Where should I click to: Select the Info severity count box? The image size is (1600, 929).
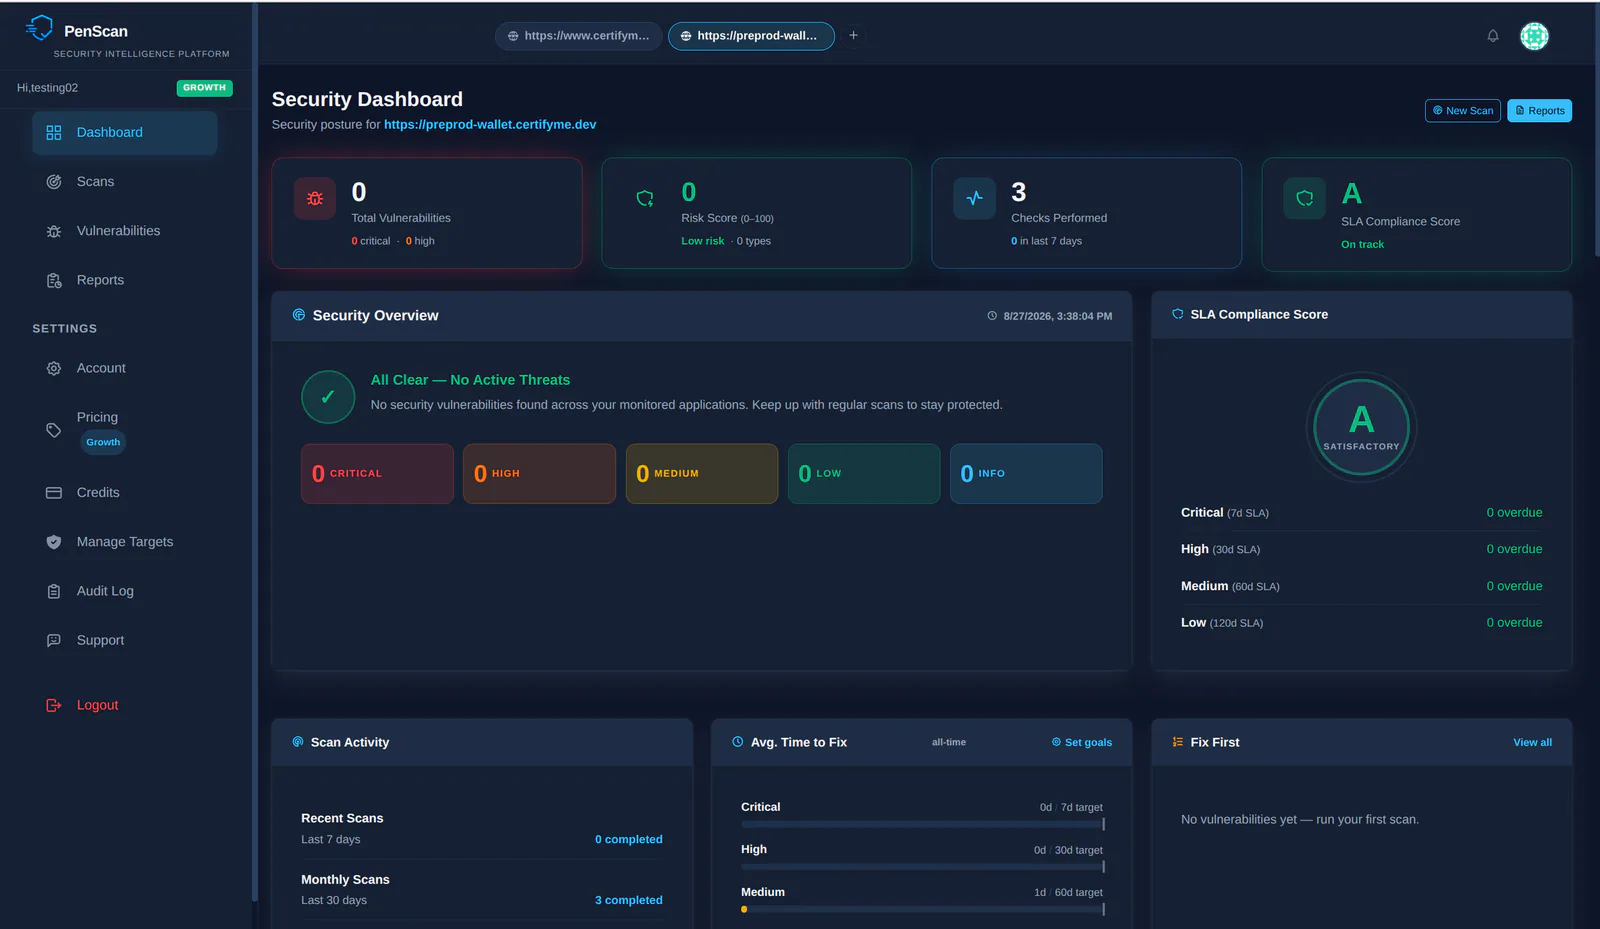(x=1026, y=474)
